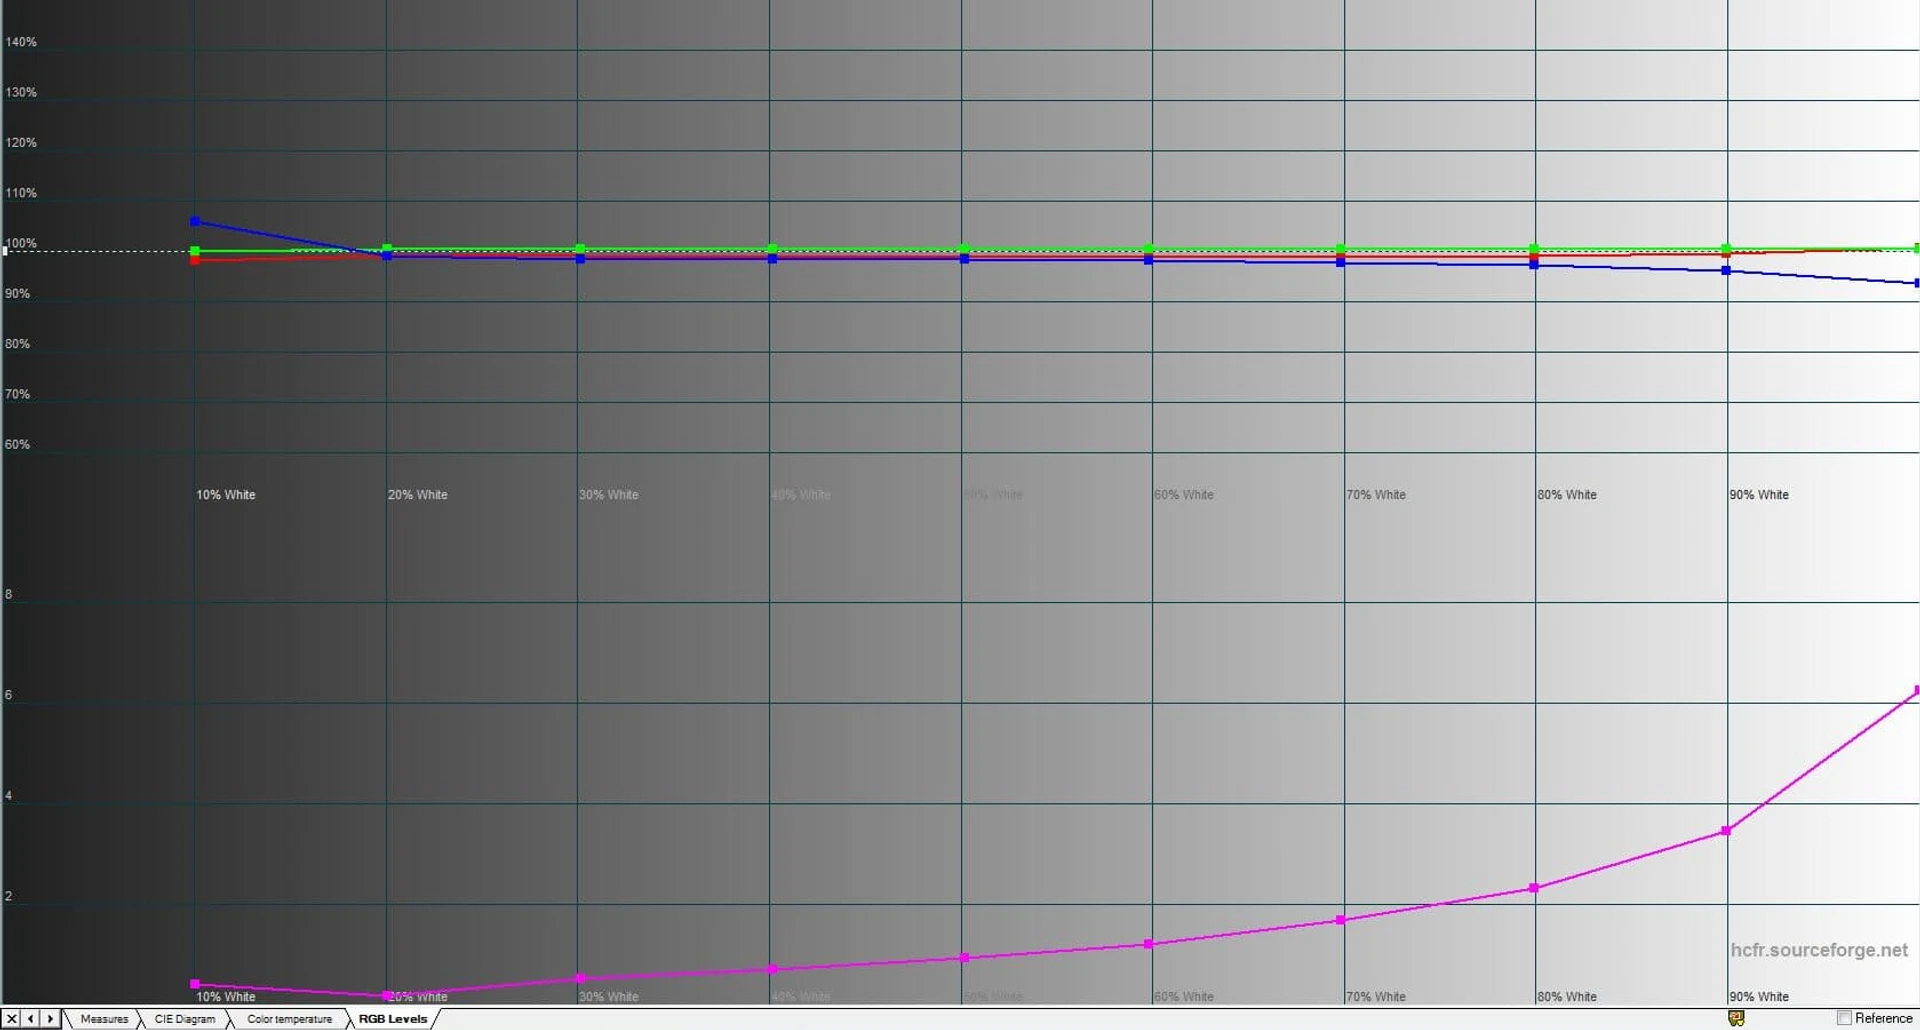Open the CIE Diagram tab
Viewport: 1920px width, 1030px height.
(x=185, y=1019)
